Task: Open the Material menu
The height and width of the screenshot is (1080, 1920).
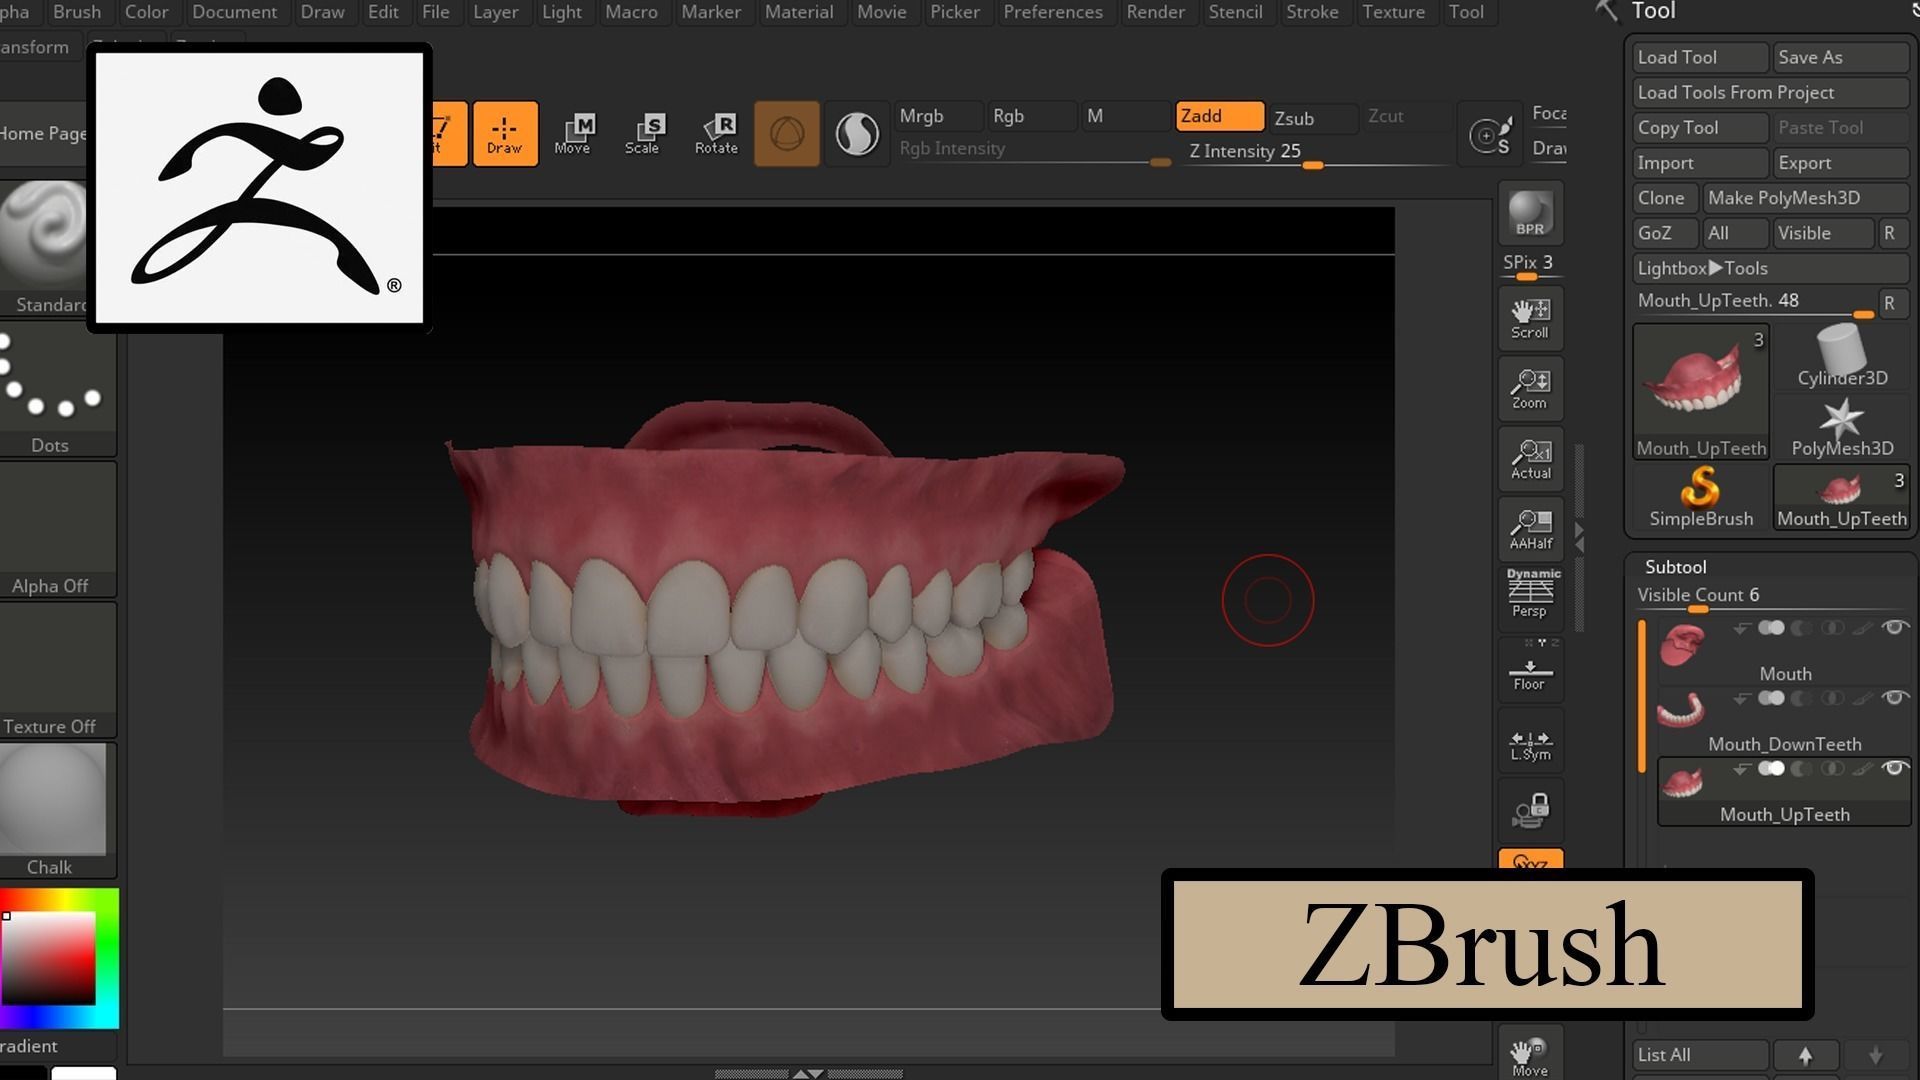Action: click(799, 12)
